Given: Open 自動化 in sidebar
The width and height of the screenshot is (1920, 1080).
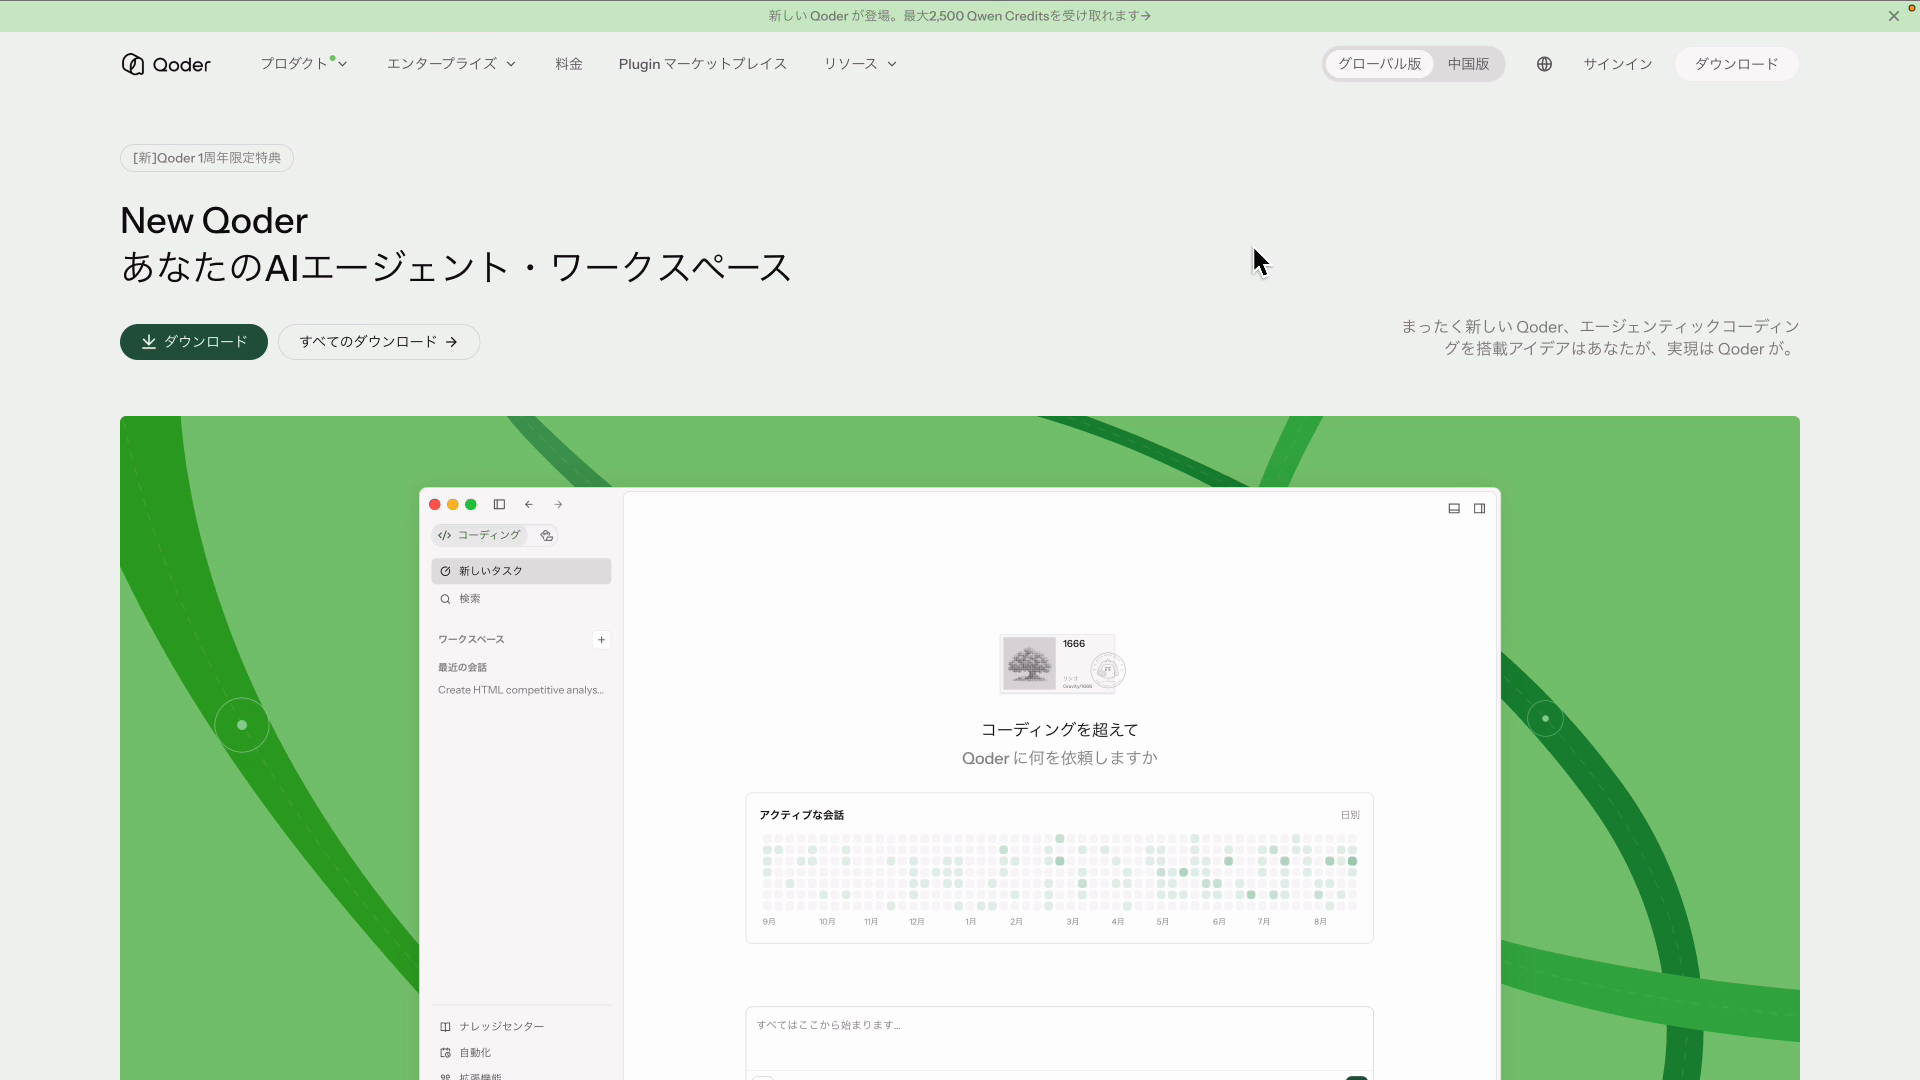Looking at the screenshot, I should [x=466, y=1052].
